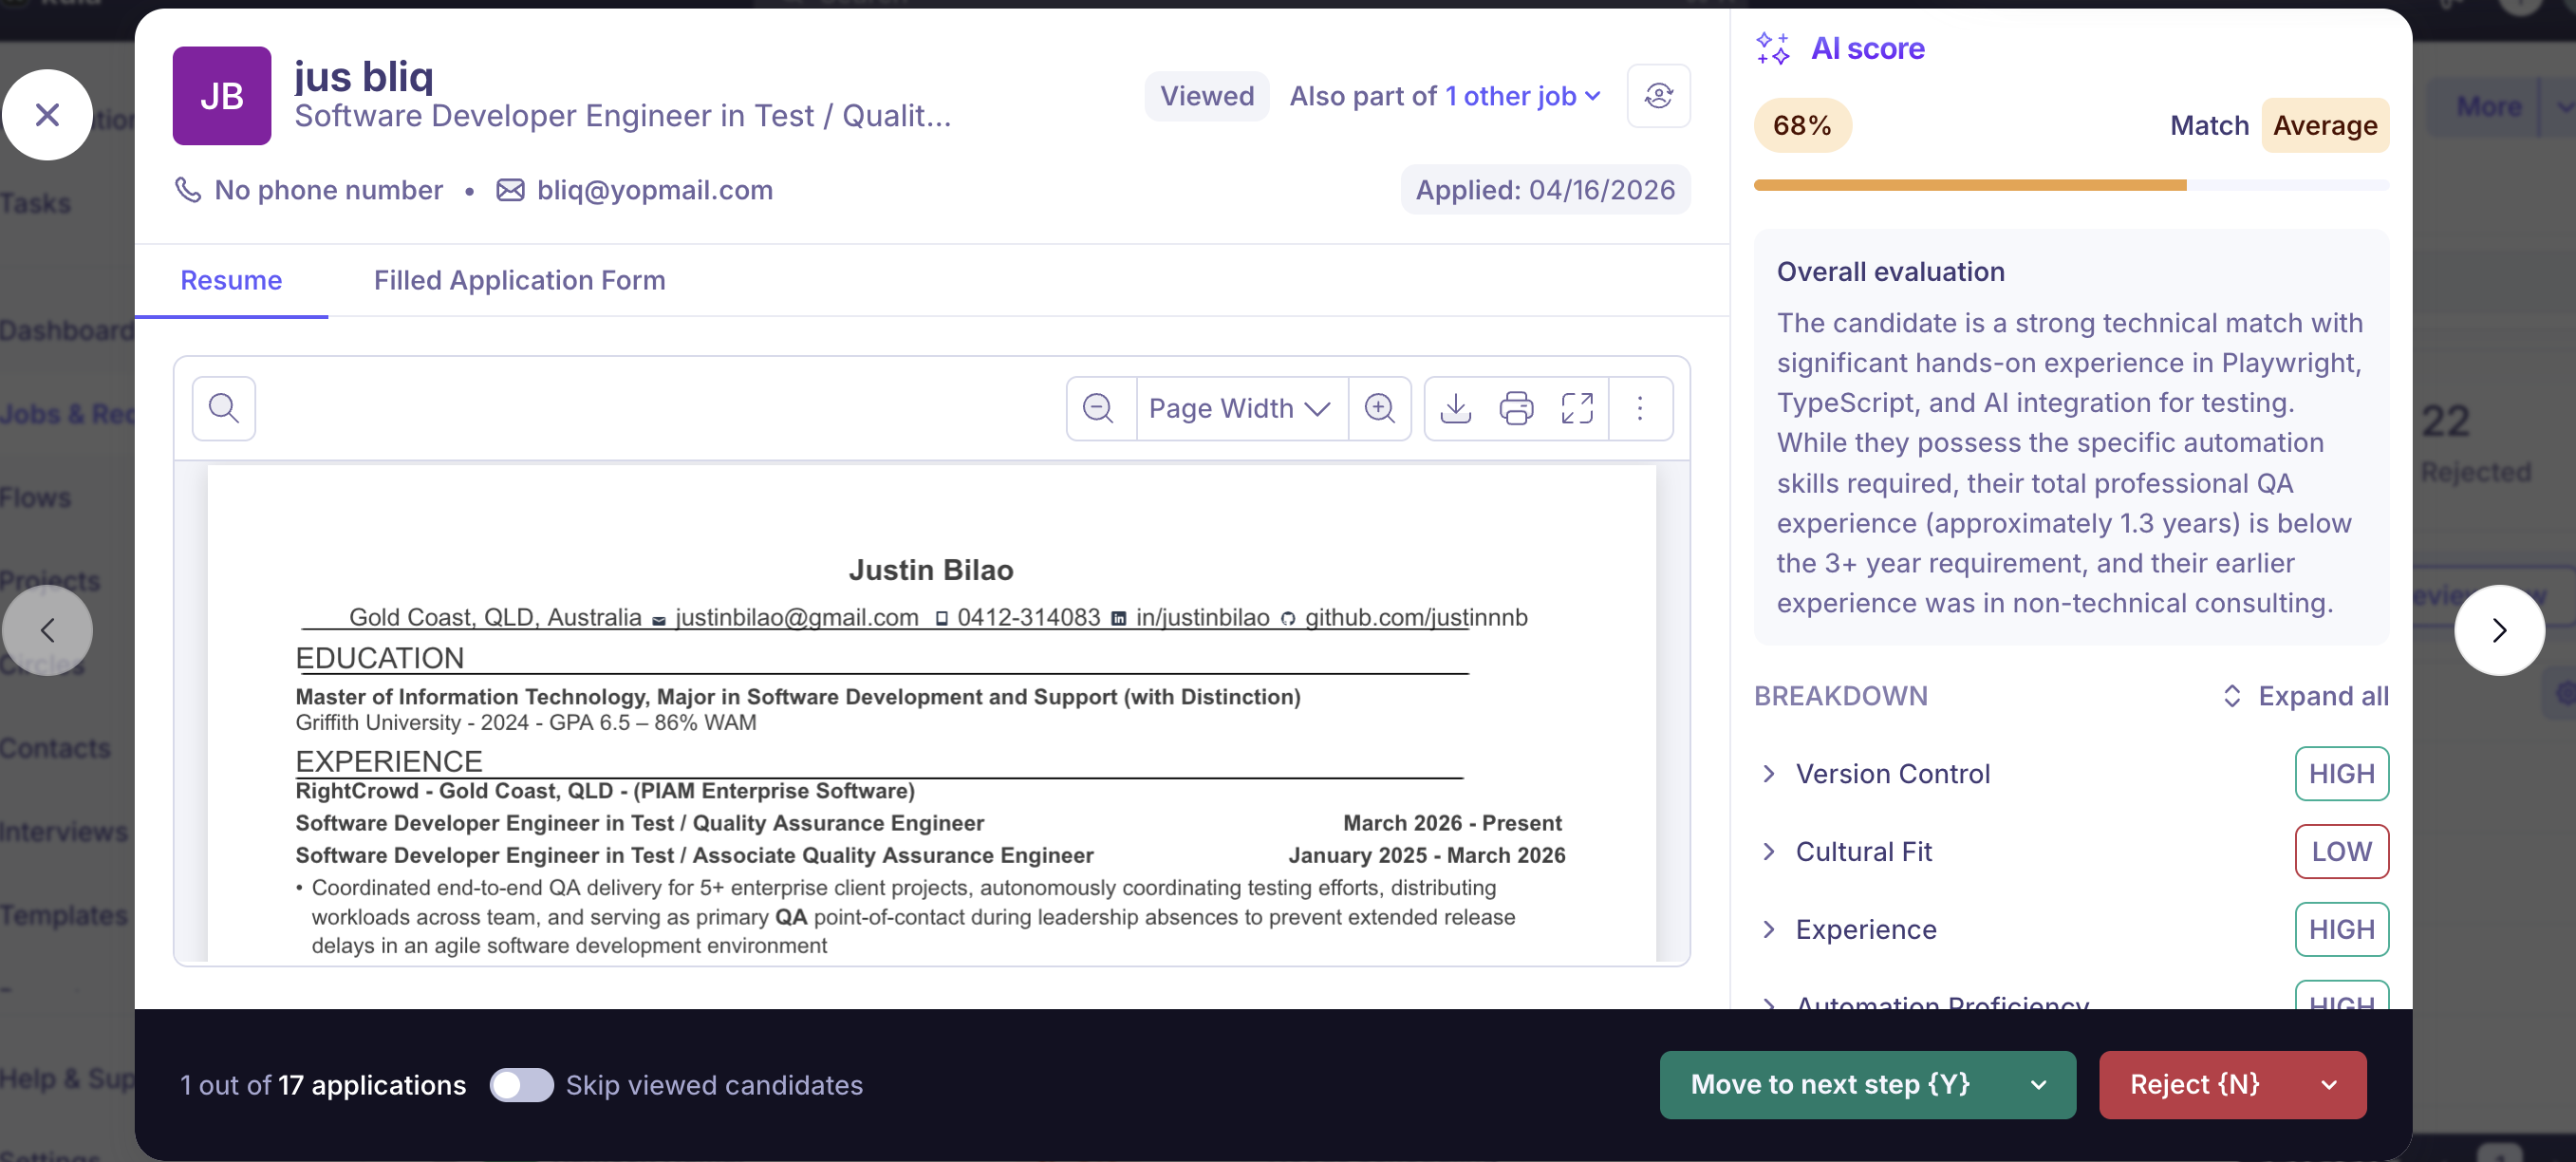2576x1162 pixels.
Task: Download the resume file
Action: tap(1456, 408)
